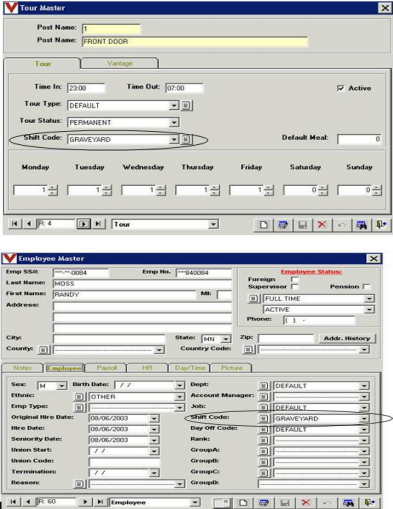Open the HR tab
This screenshot has height=509, width=393.
(x=147, y=368)
